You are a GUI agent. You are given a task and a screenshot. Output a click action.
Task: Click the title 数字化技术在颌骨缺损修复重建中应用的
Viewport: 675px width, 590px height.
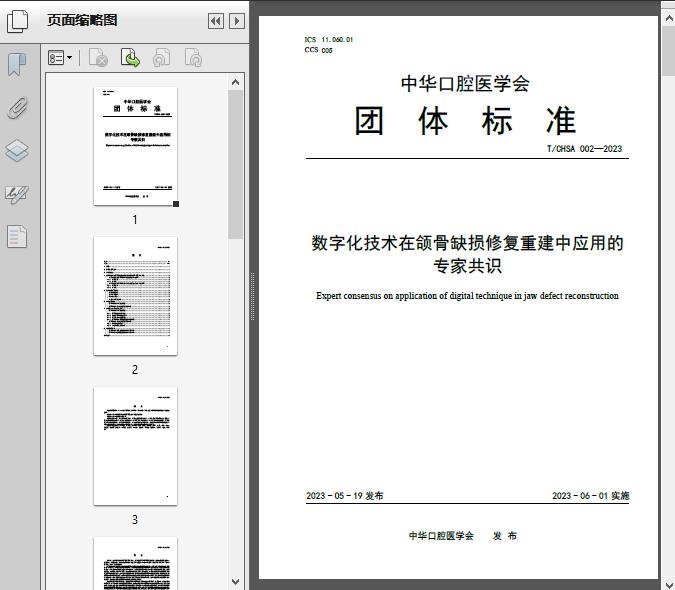[x=468, y=243]
